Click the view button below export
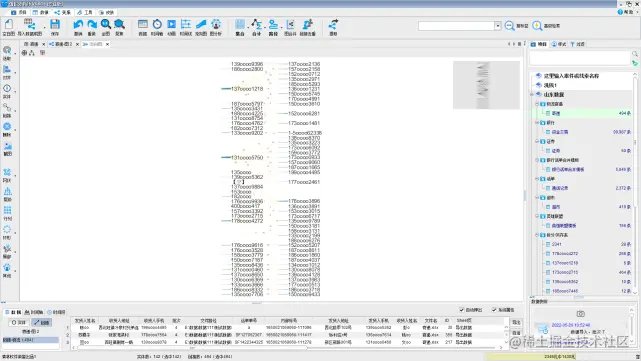This screenshot has width=641, height=361. pos(516,333)
